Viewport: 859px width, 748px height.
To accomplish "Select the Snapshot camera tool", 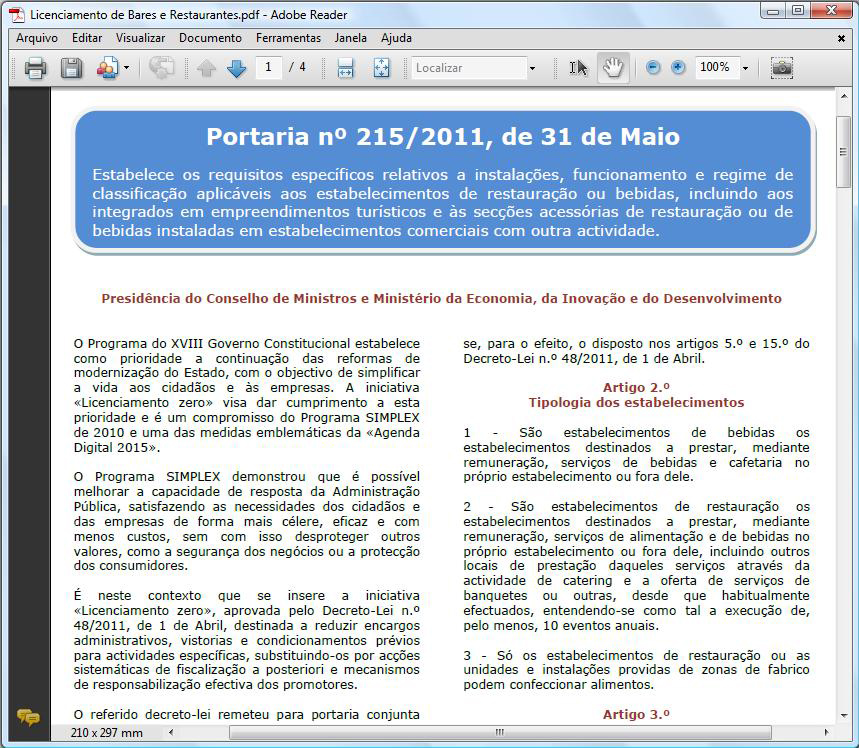I will pos(782,68).
